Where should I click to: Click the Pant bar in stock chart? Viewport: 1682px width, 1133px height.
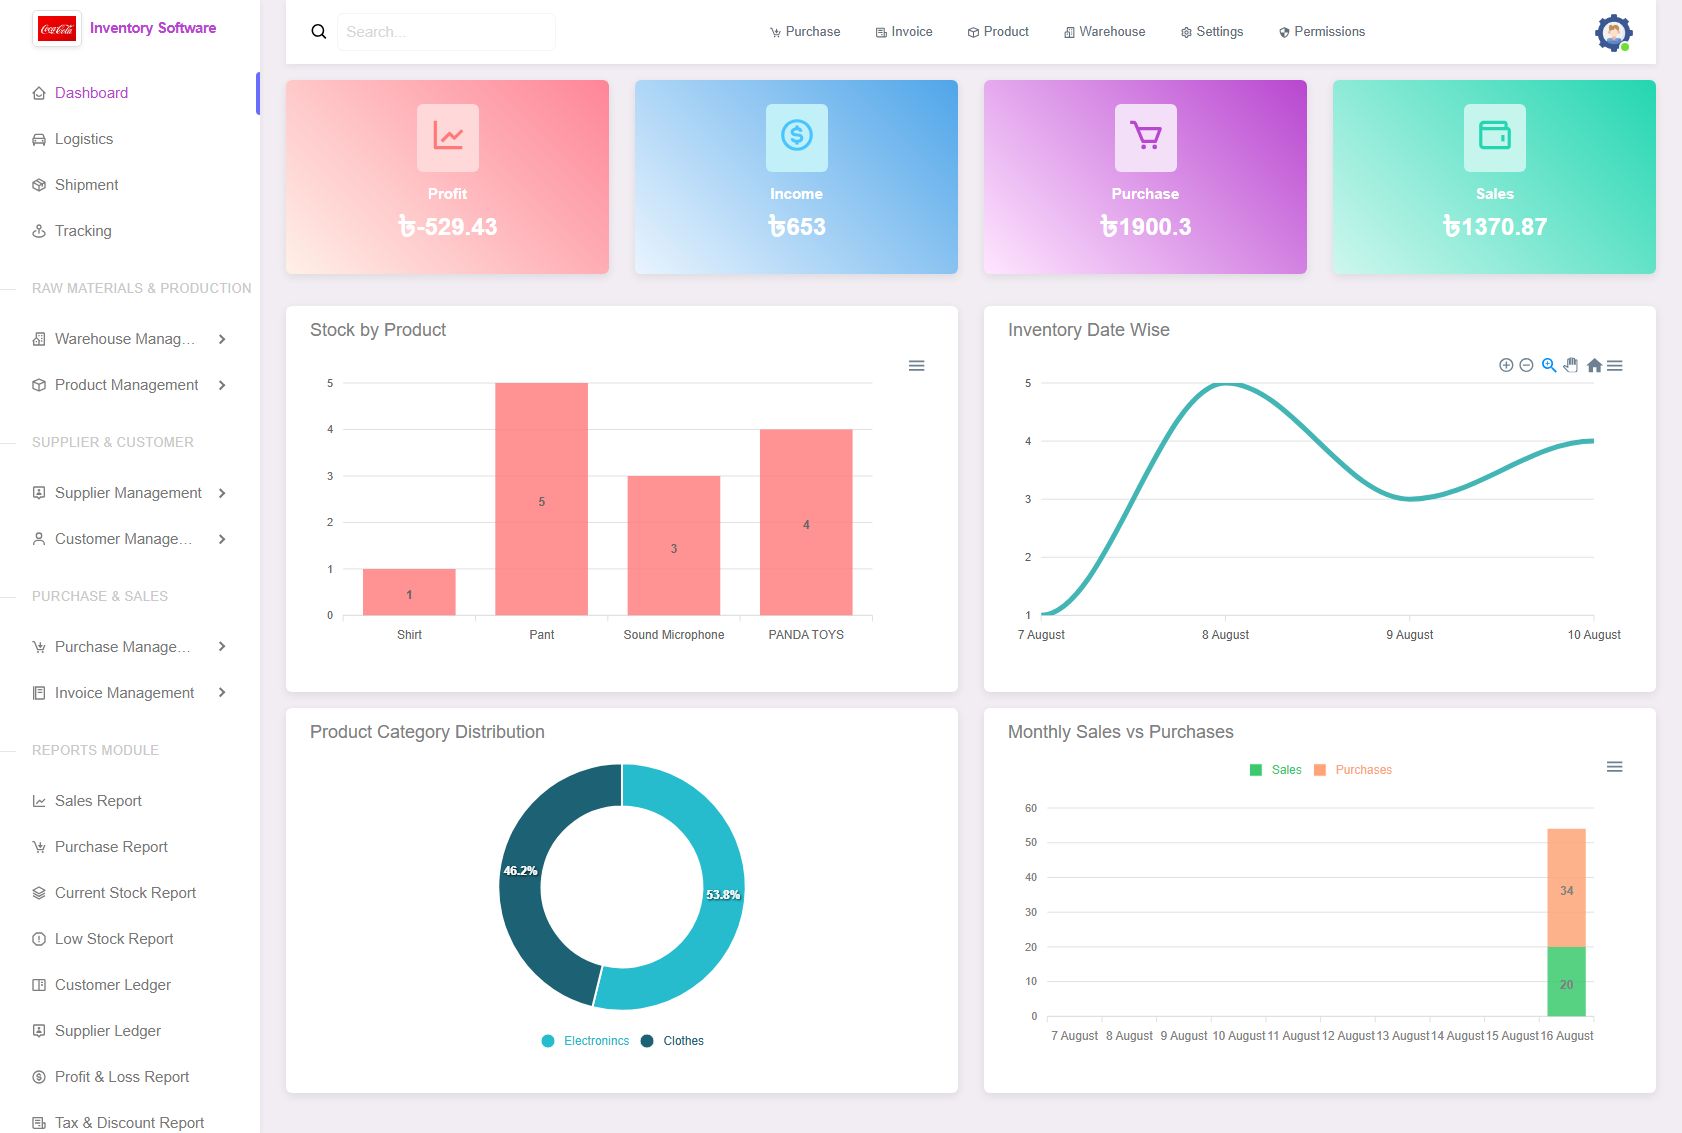[x=542, y=499]
